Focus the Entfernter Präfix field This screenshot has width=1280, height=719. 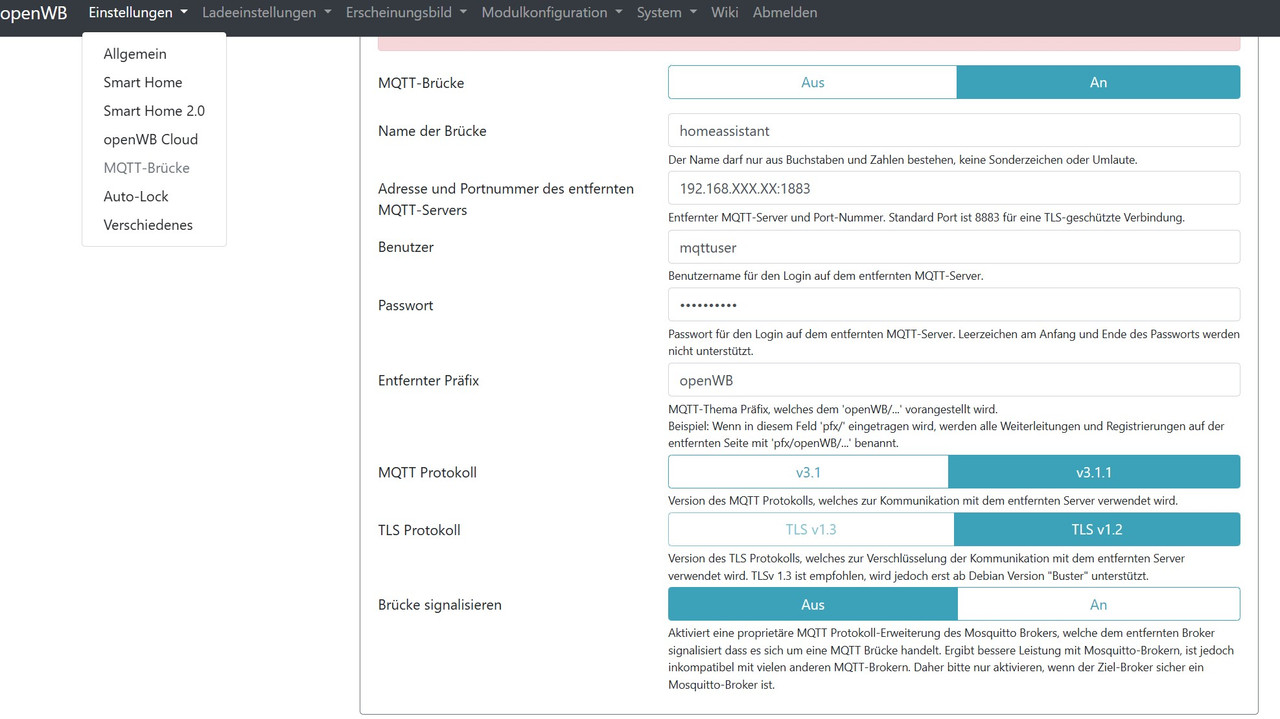tap(954, 380)
